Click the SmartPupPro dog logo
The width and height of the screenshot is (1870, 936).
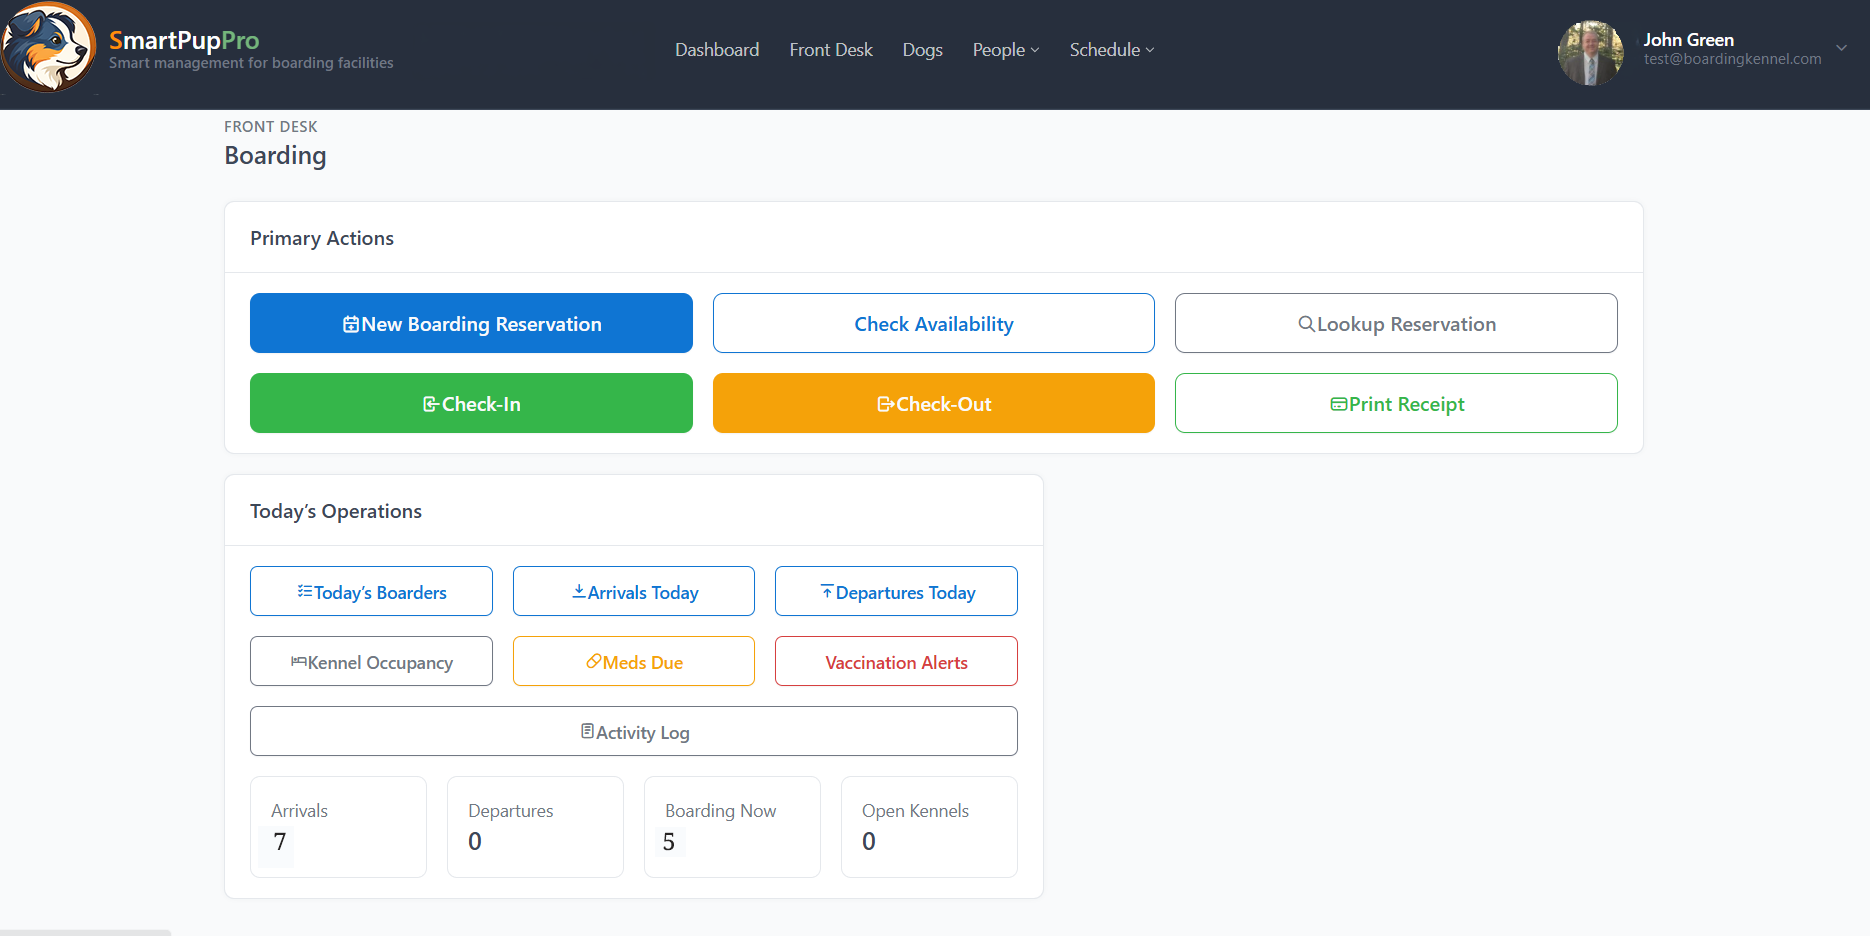[48, 47]
